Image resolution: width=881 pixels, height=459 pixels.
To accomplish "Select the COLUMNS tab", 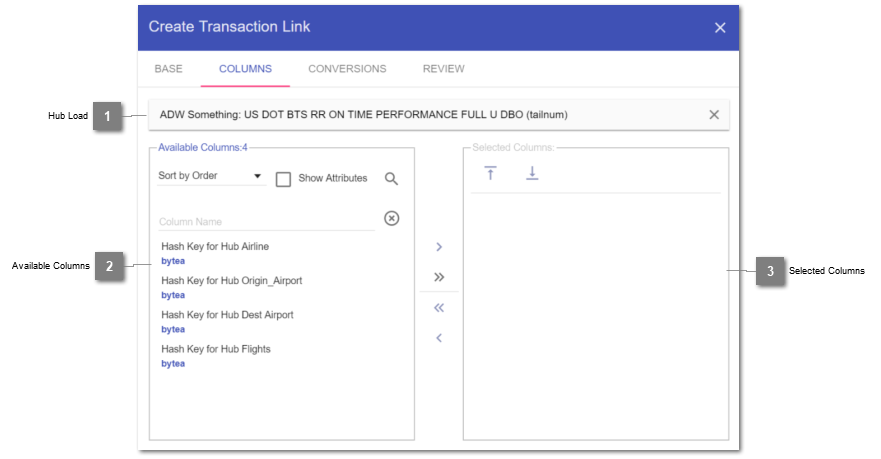I will pos(245,69).
